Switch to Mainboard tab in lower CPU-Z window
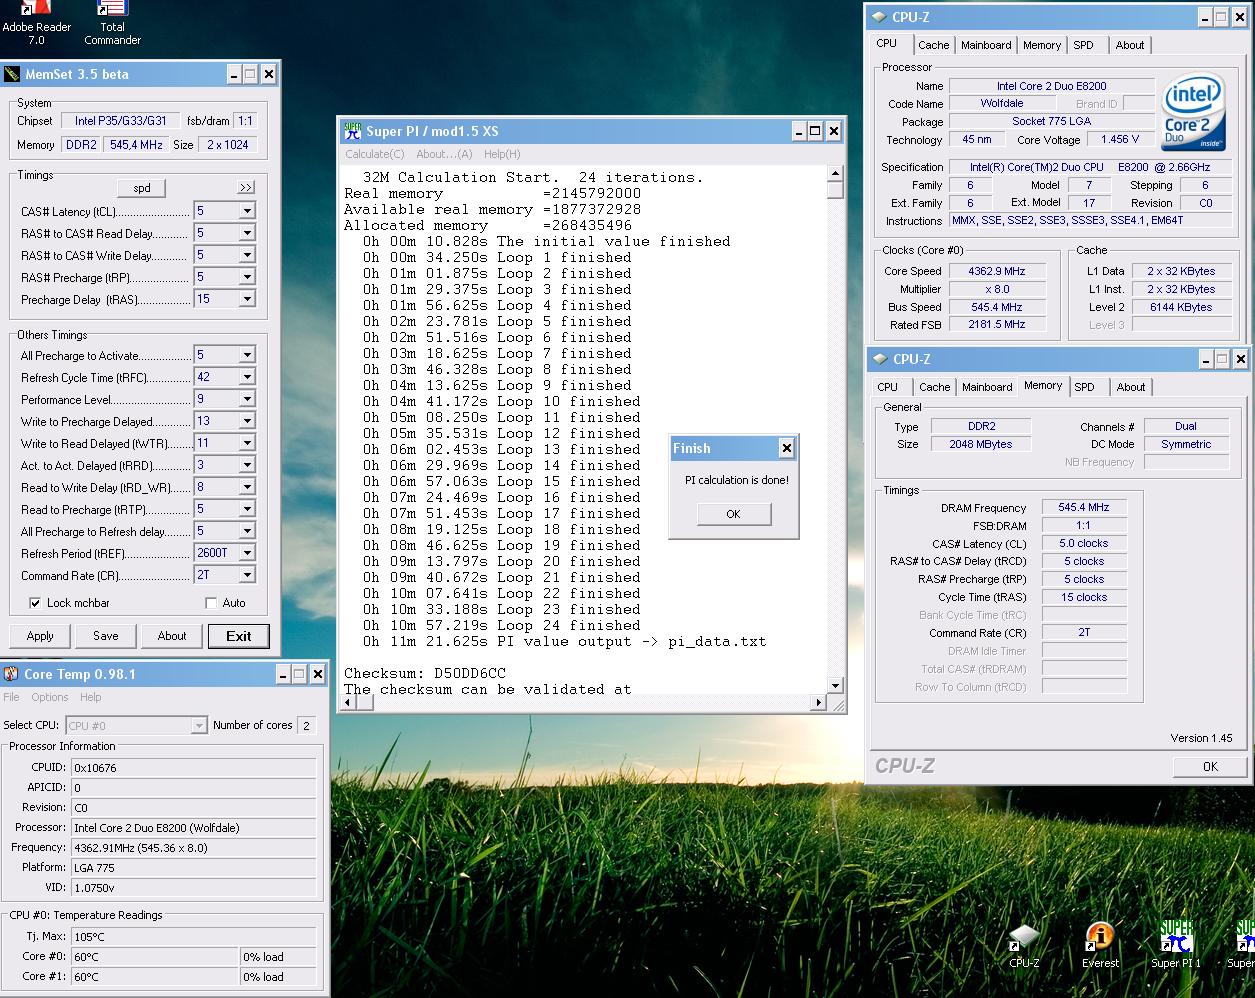Viewport: 1255px width, 998px height. coord(987,387)
